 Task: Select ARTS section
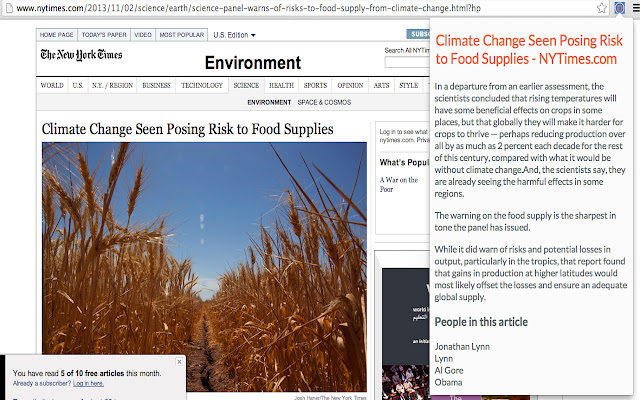click(x=381, y=85)
